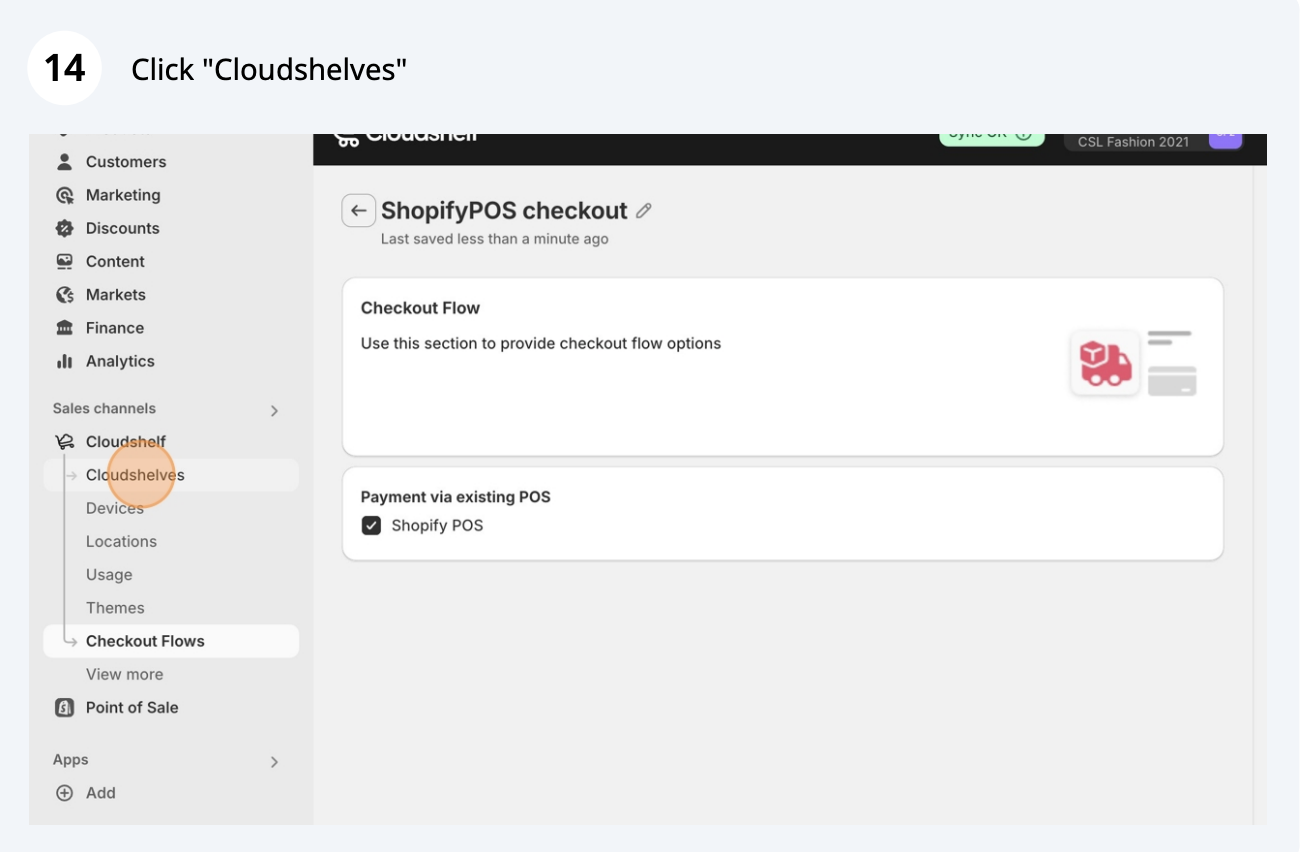Click the Discounts badge icon
Image resolution: width=1302 pixels, height=852 pixels.
[x=65, y=228]
